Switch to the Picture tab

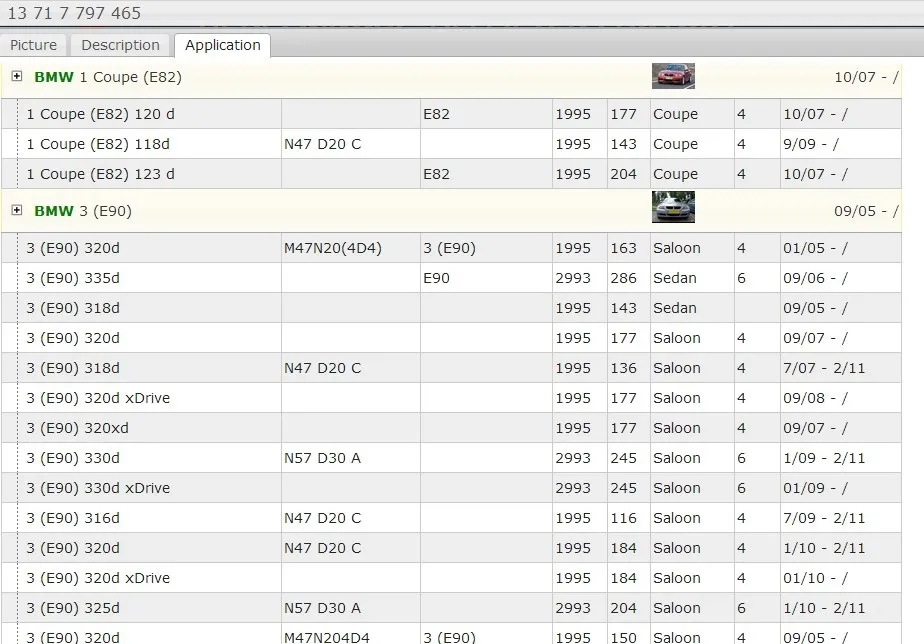pyautogui.click(x=34, y=45)
